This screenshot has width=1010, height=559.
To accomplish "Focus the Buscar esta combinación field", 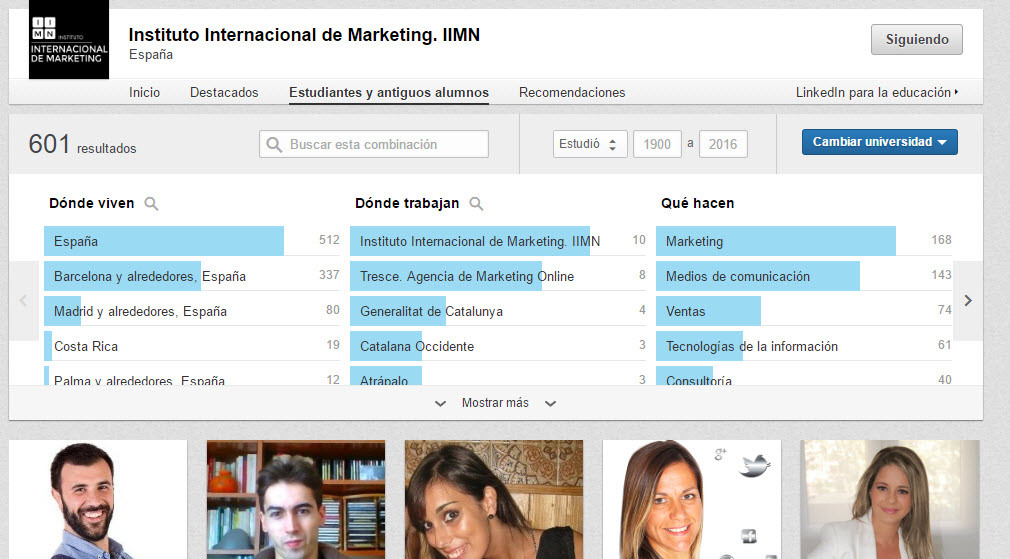I will pyautogui.click(x=374, y=144).
